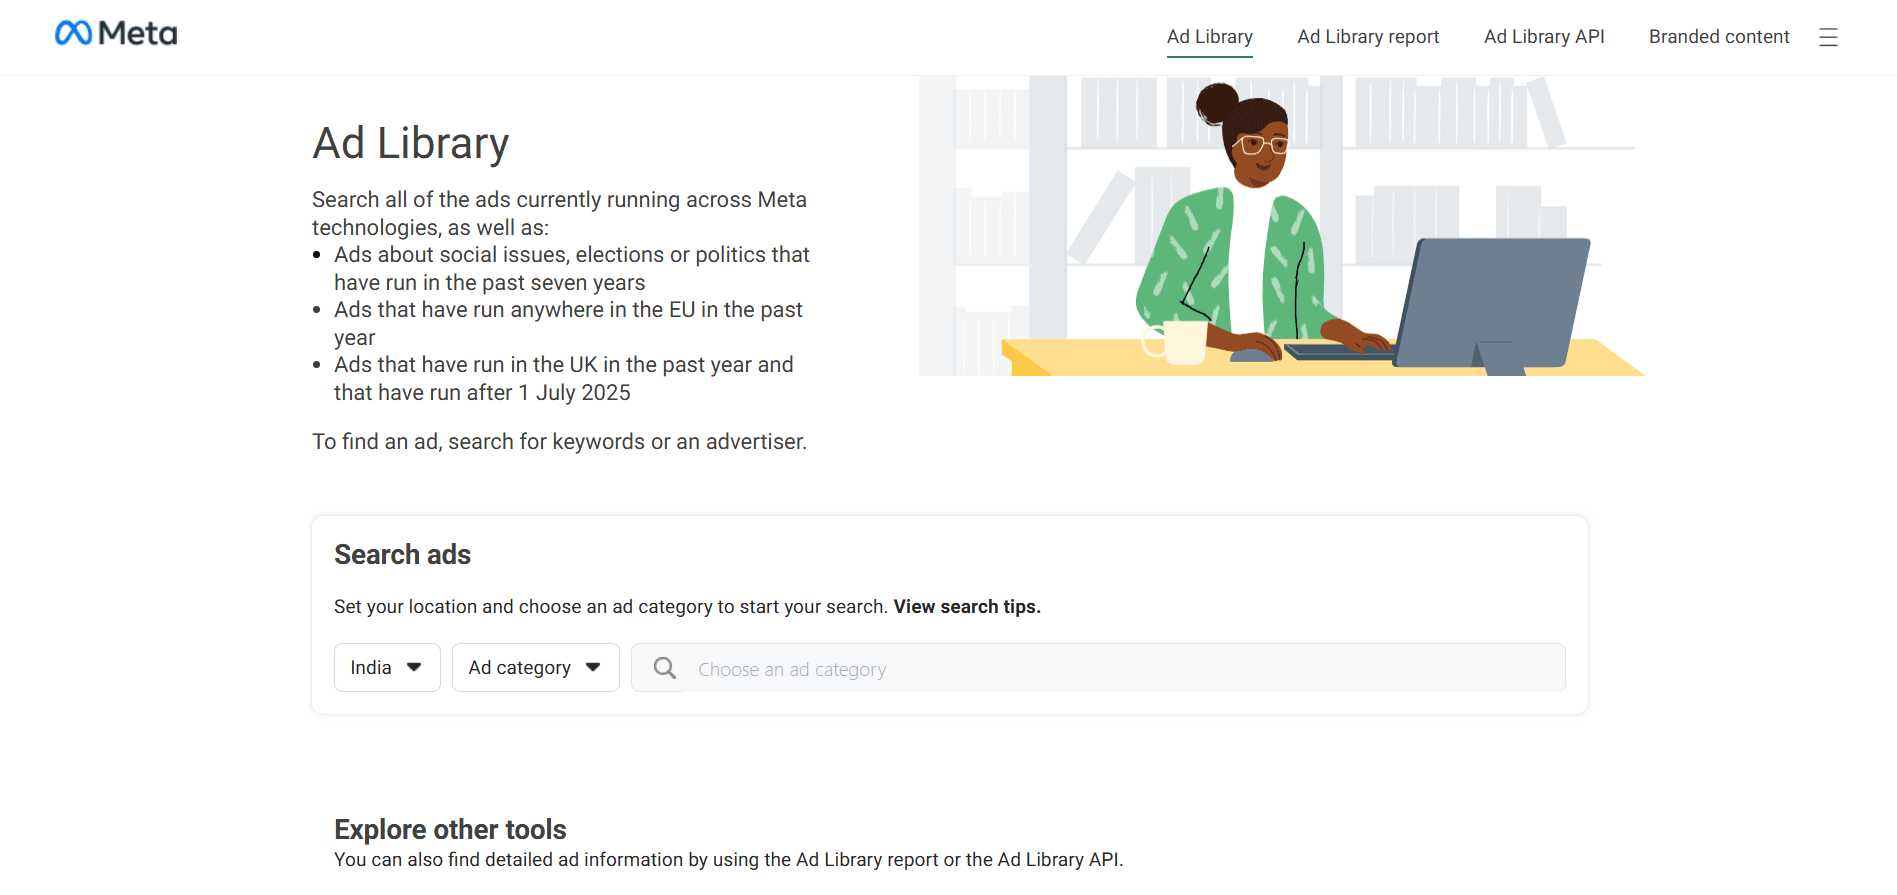Click the 'To find an ad' instruction text
Image resolution: width=1897 pixels, height=895 pixels.
559,442
